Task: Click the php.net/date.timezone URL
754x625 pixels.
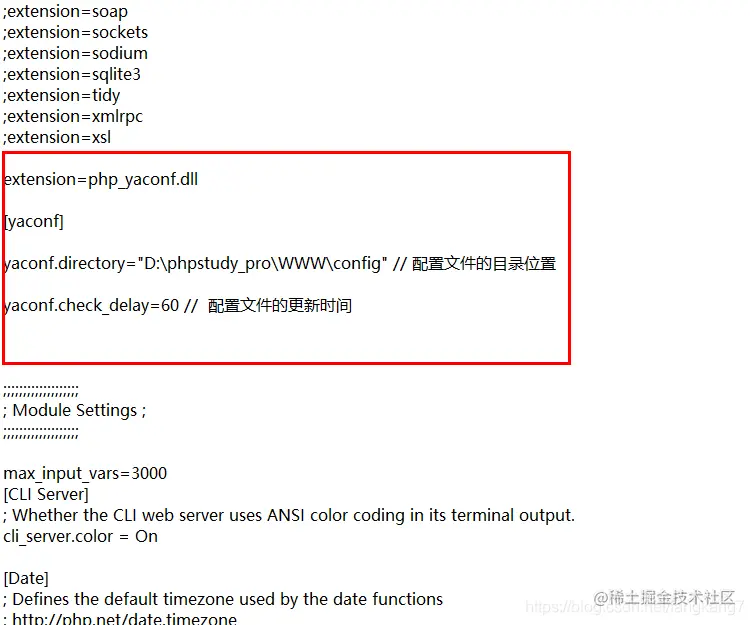Action: click(125, 619)
